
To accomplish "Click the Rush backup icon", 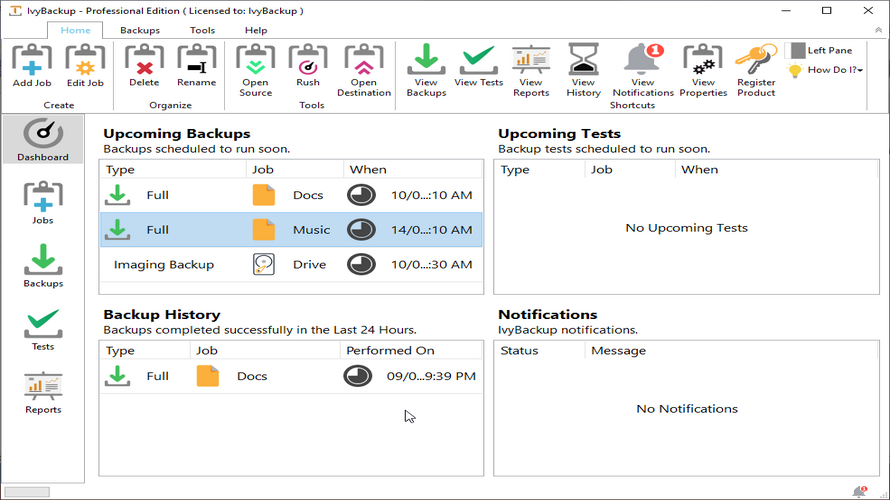I will click(x=308, y=63).
